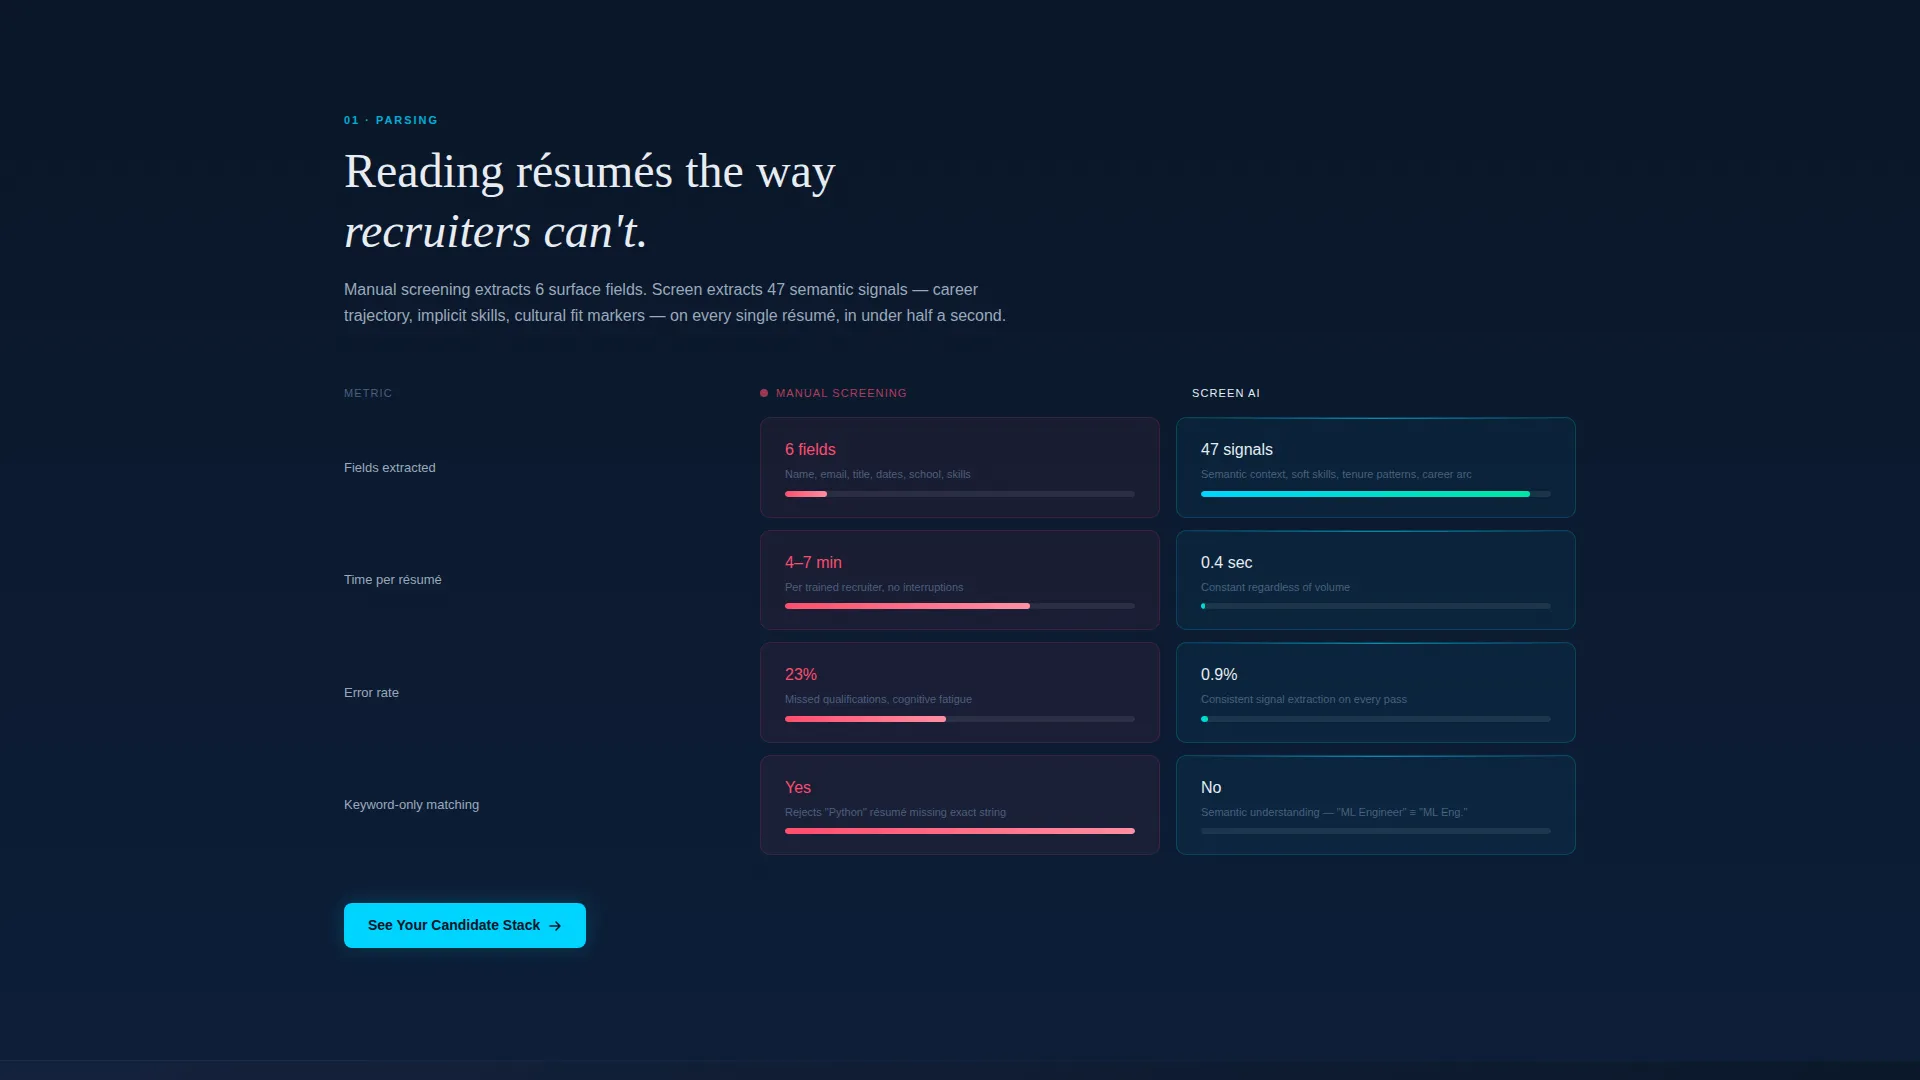1920x1080 pixels.
Task: Click the MANUAL SCREENING column header
Action: coord(841,393)
